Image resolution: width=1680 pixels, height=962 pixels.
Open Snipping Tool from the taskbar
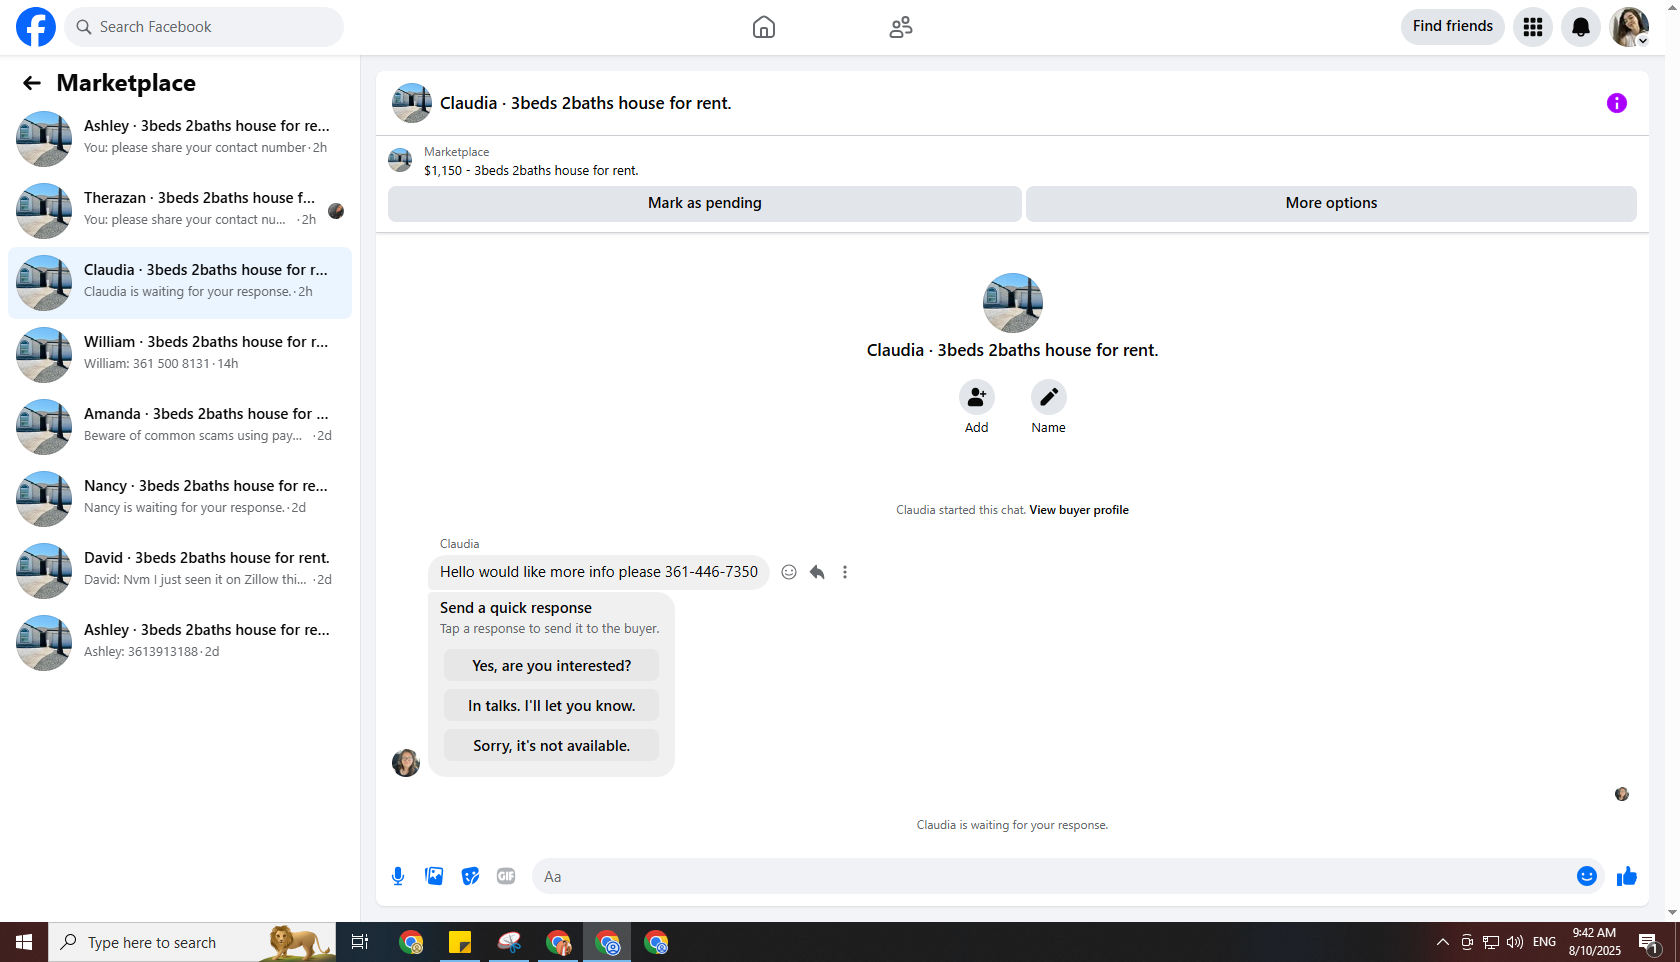point(509,942)
